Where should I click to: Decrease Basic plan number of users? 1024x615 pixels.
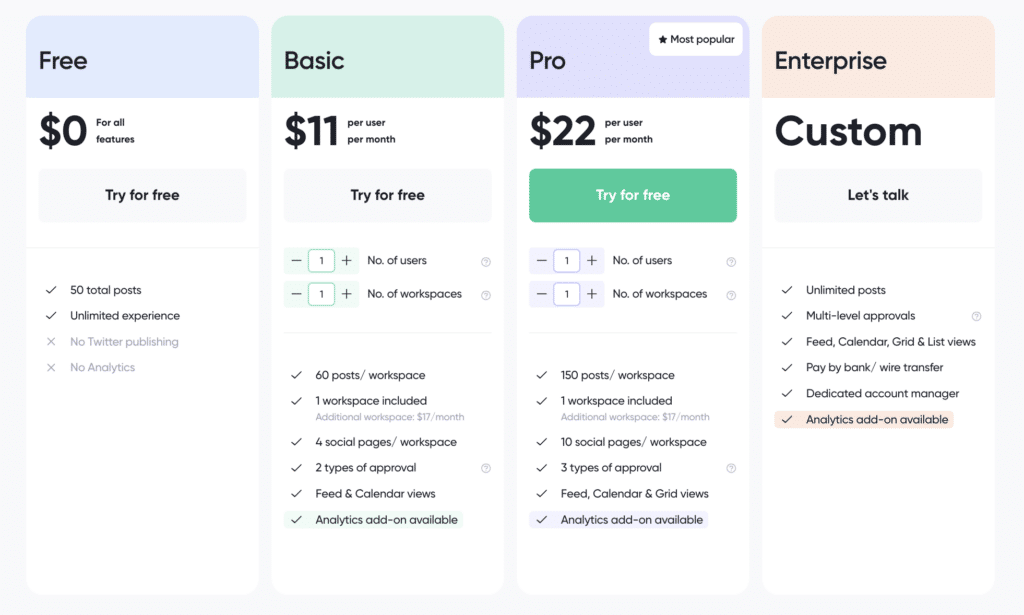pos(296,261)
